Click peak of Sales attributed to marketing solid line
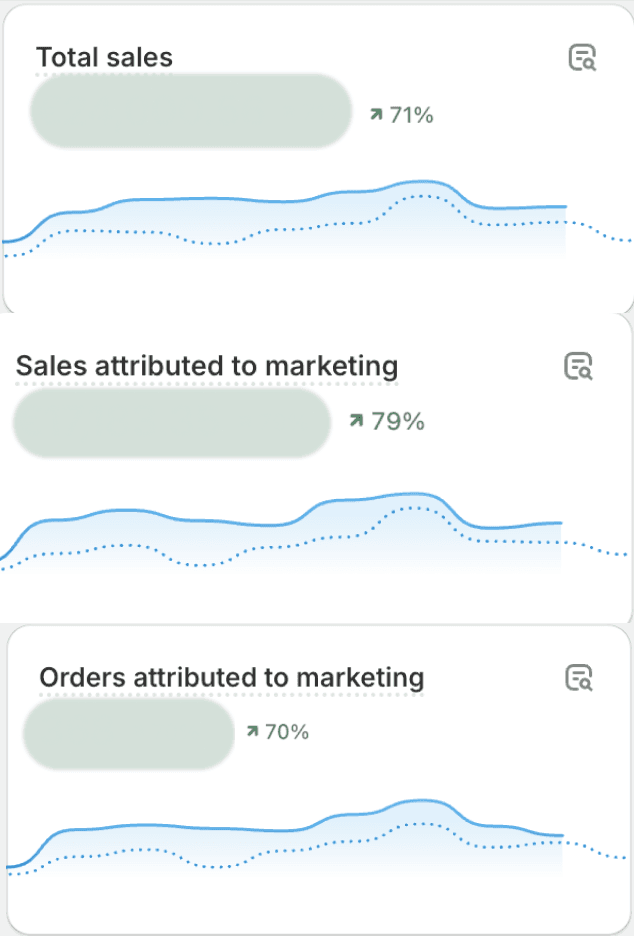The image size is (634, 936). [418, 494]
